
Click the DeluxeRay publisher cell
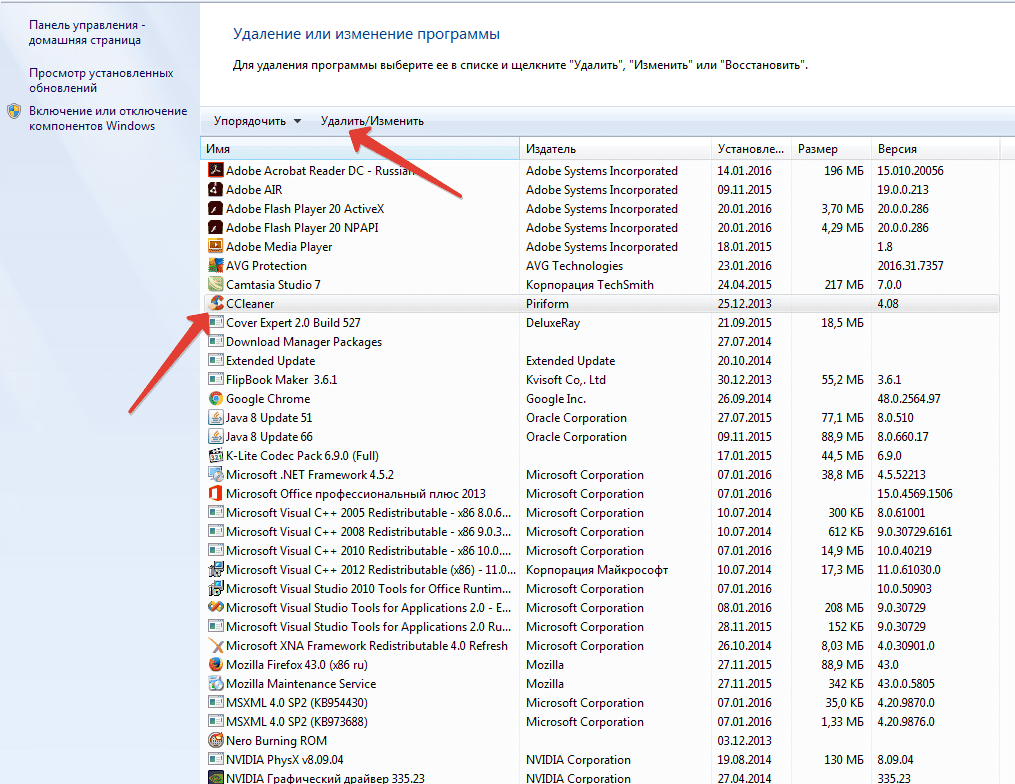point(553,322)
